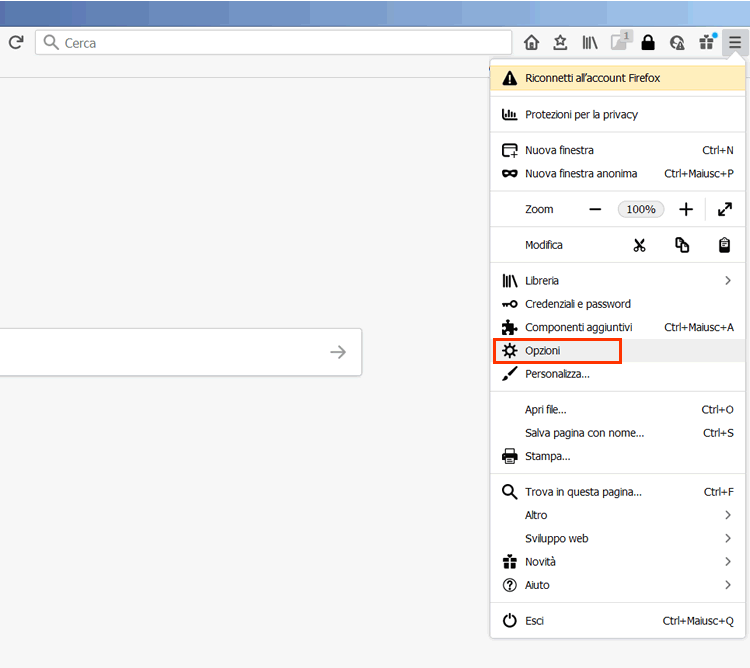This screenshot has height=668, width=750.
Task: Expand the Libreria submenu
Action: [x=728, y=281]
